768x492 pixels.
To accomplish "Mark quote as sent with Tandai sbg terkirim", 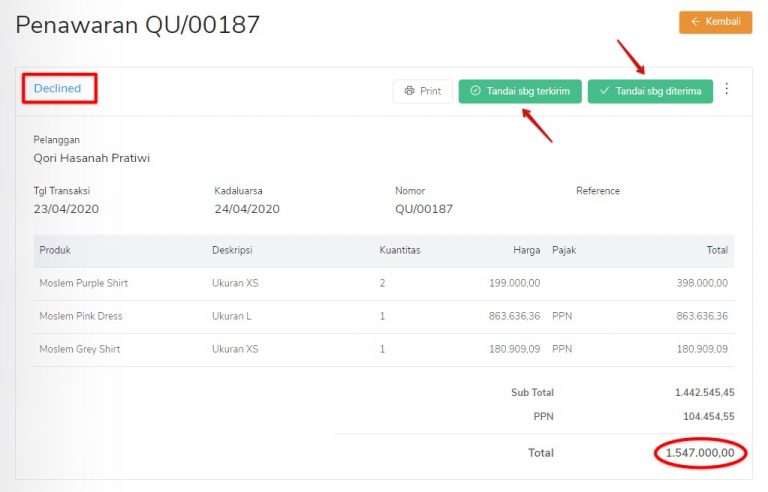I will tap(520, 91).
